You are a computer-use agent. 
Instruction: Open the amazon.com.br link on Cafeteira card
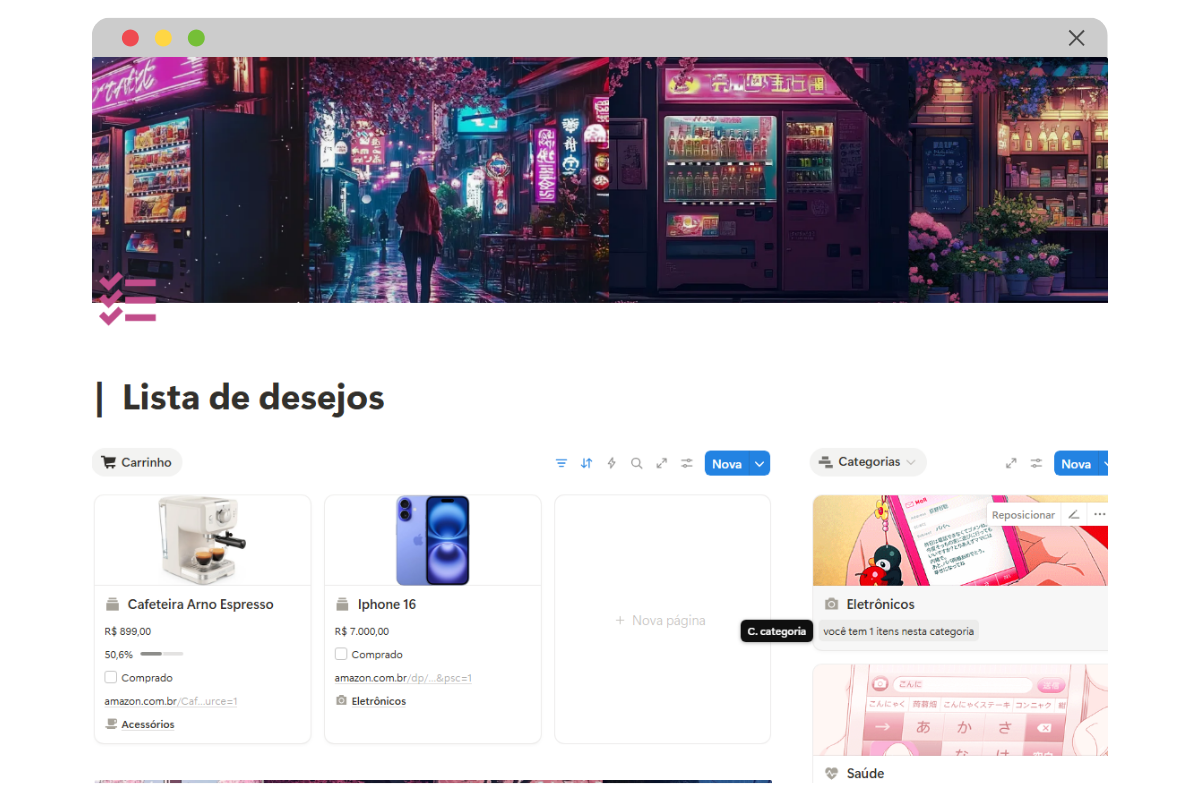tap(171, 701)
